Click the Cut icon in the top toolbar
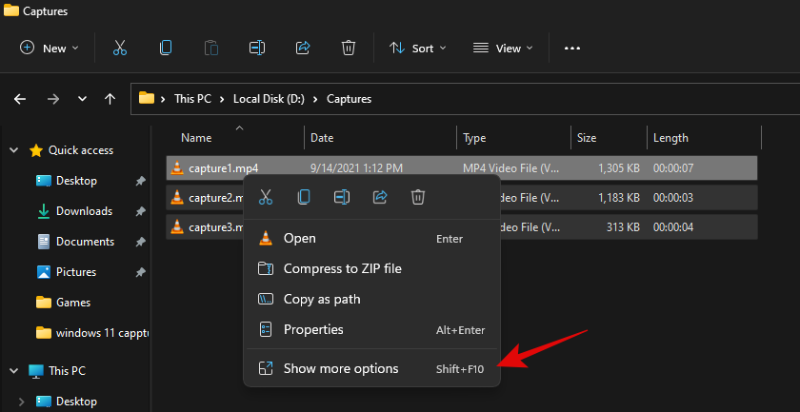 tap(120, 48)
